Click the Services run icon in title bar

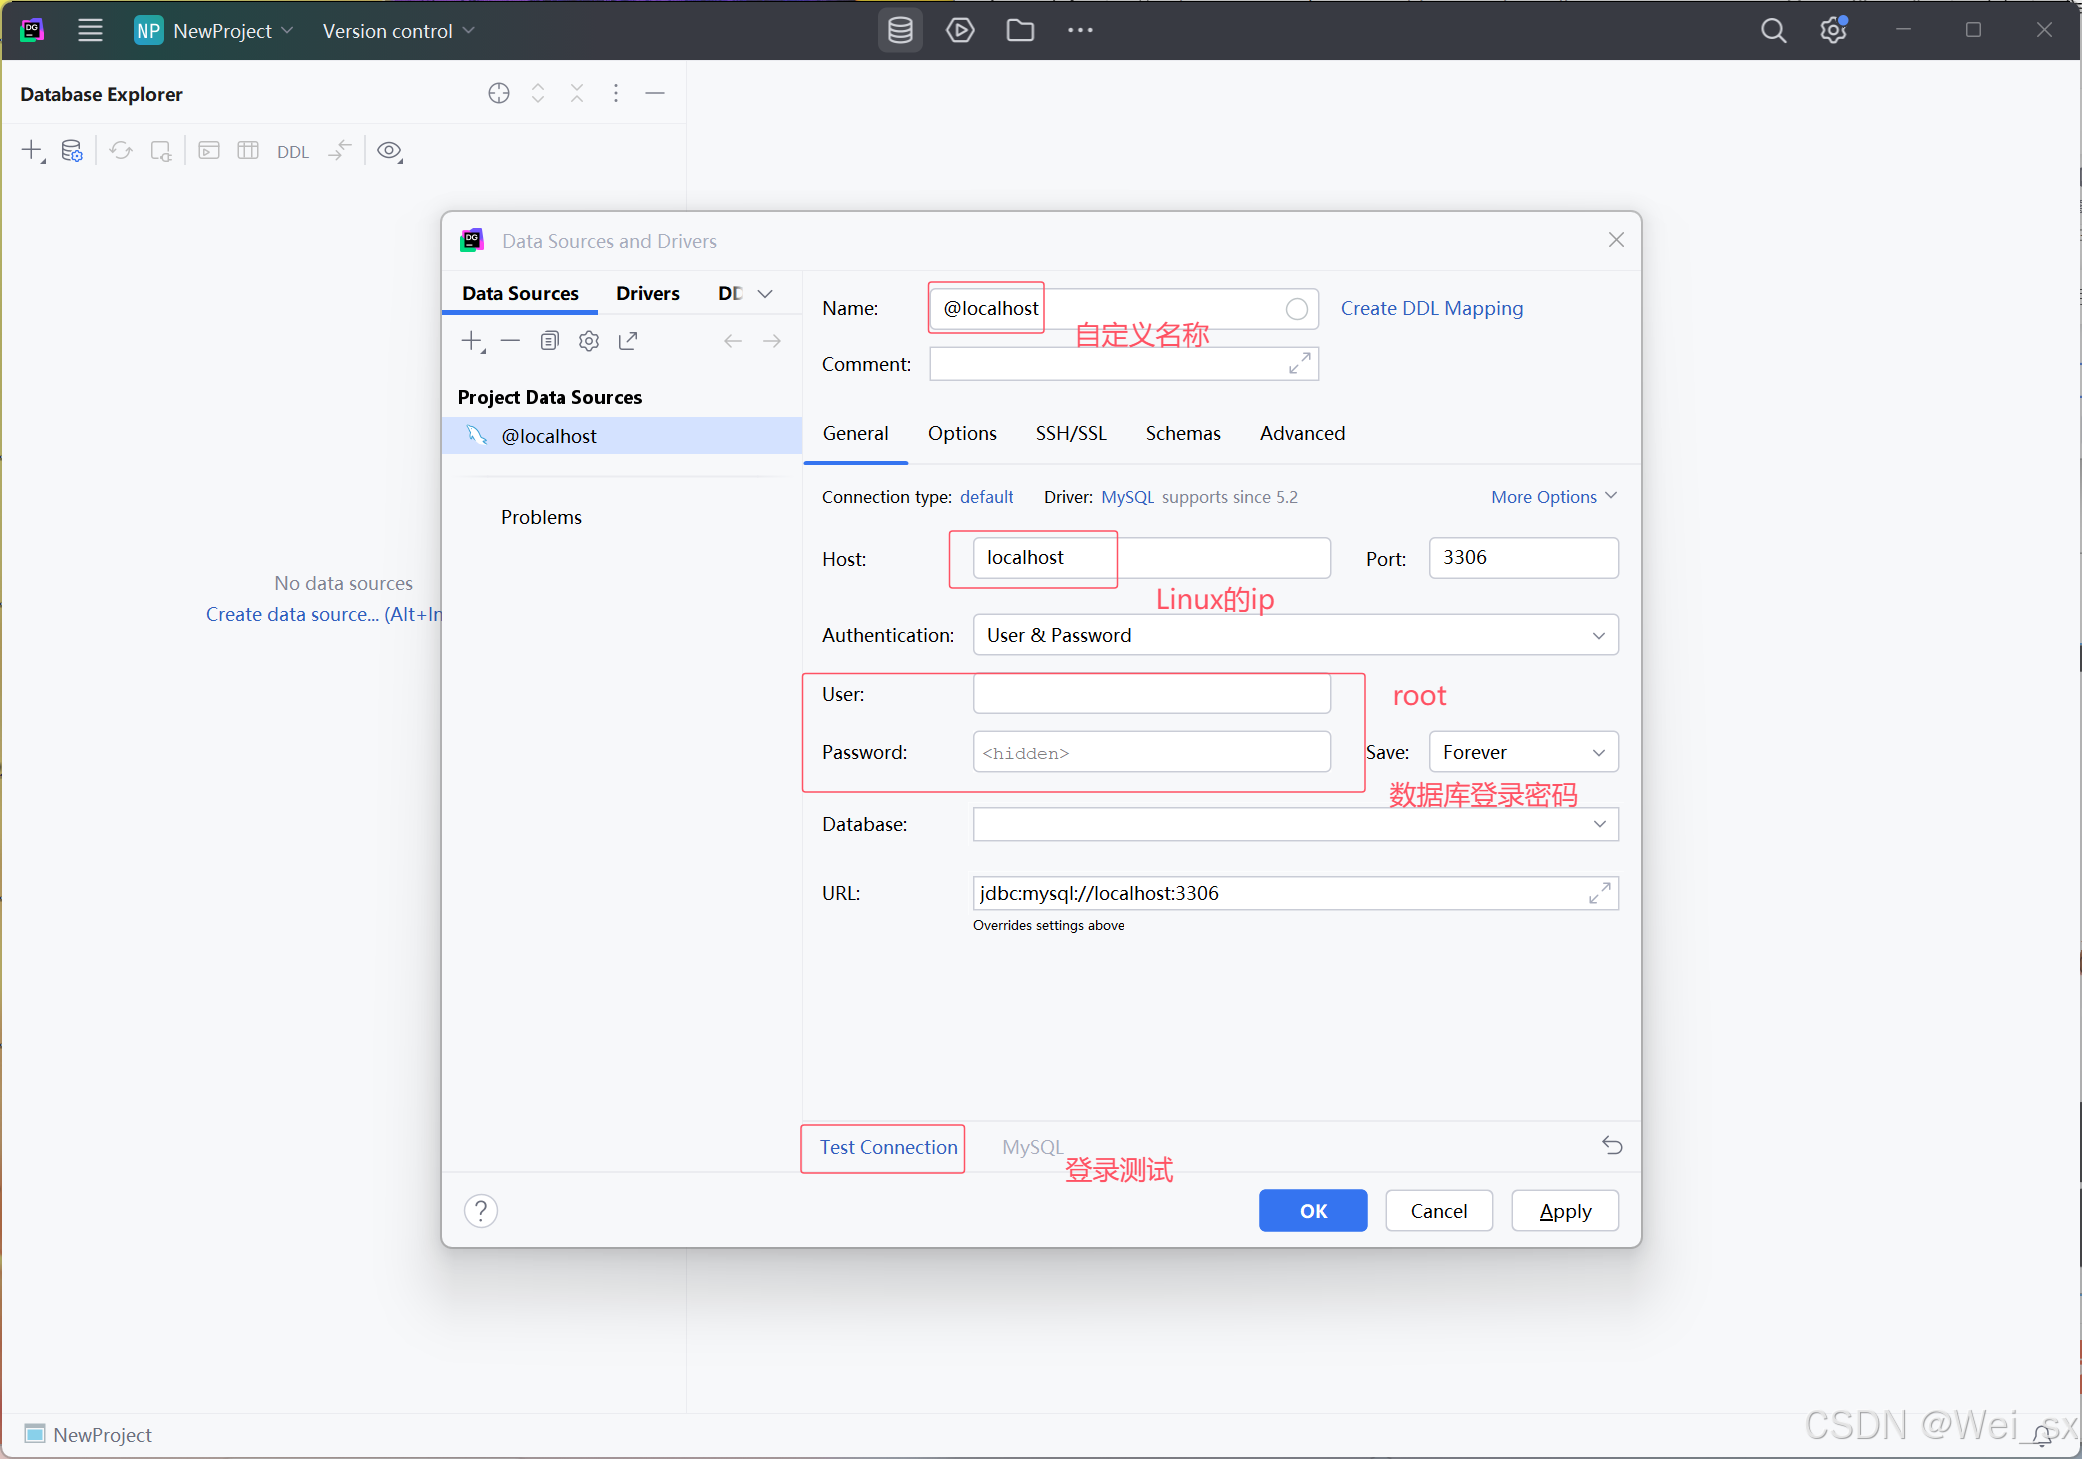click(x=960, y=30)
